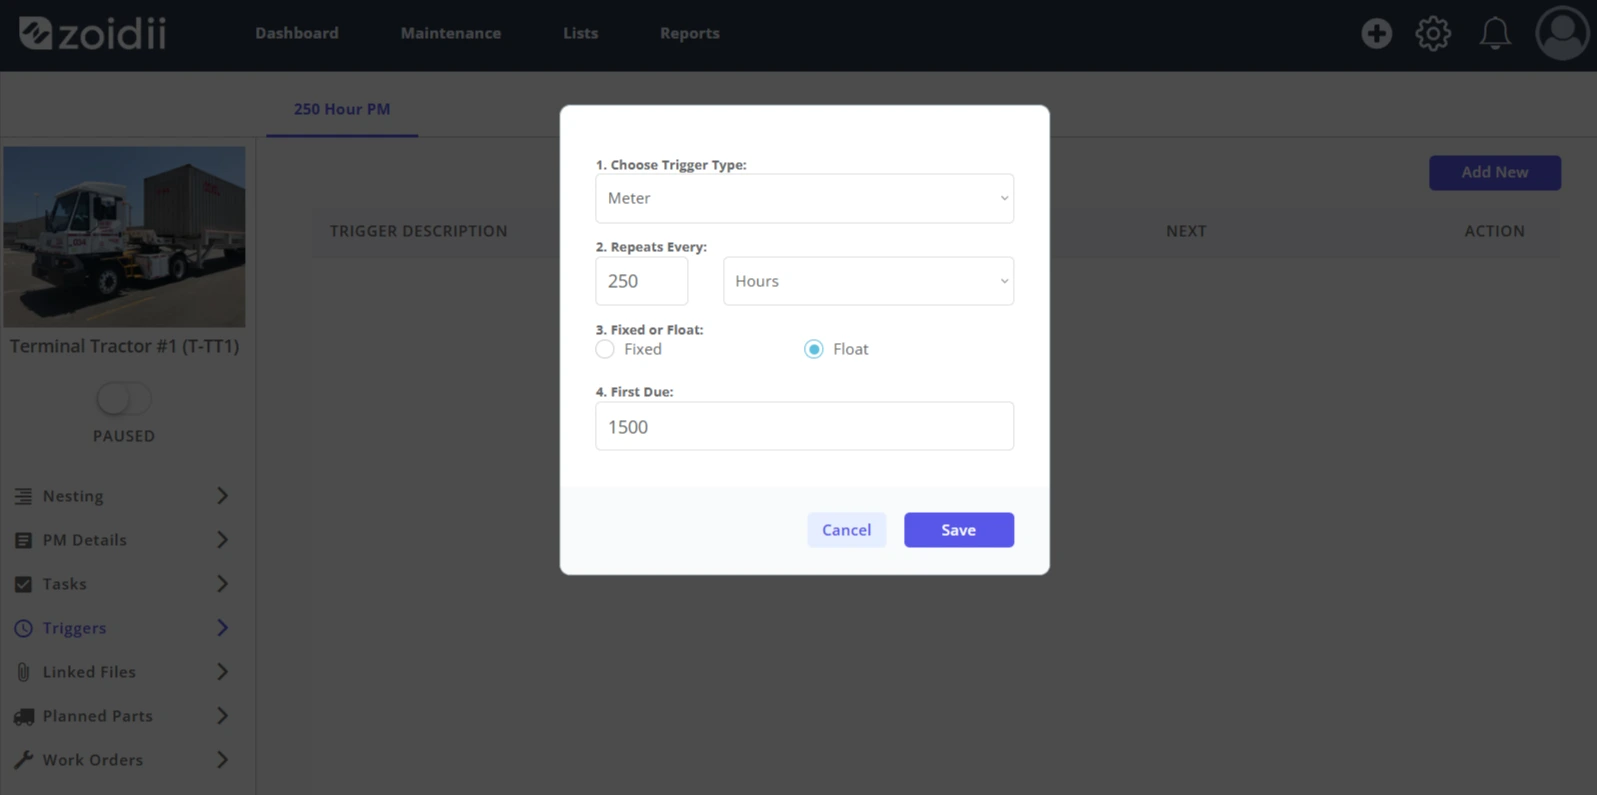Cancel the trigger dialog
1597x795 pixels.
tap(846, 530)
